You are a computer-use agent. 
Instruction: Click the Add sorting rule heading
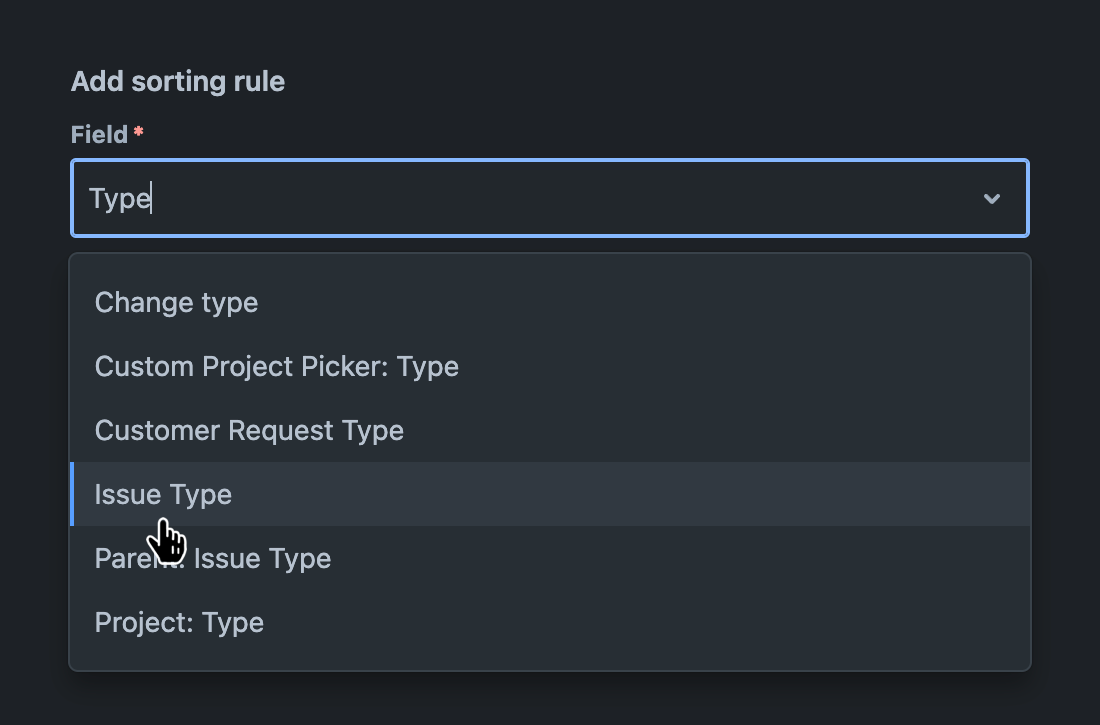pyautogui.click(x=177, y=81)
